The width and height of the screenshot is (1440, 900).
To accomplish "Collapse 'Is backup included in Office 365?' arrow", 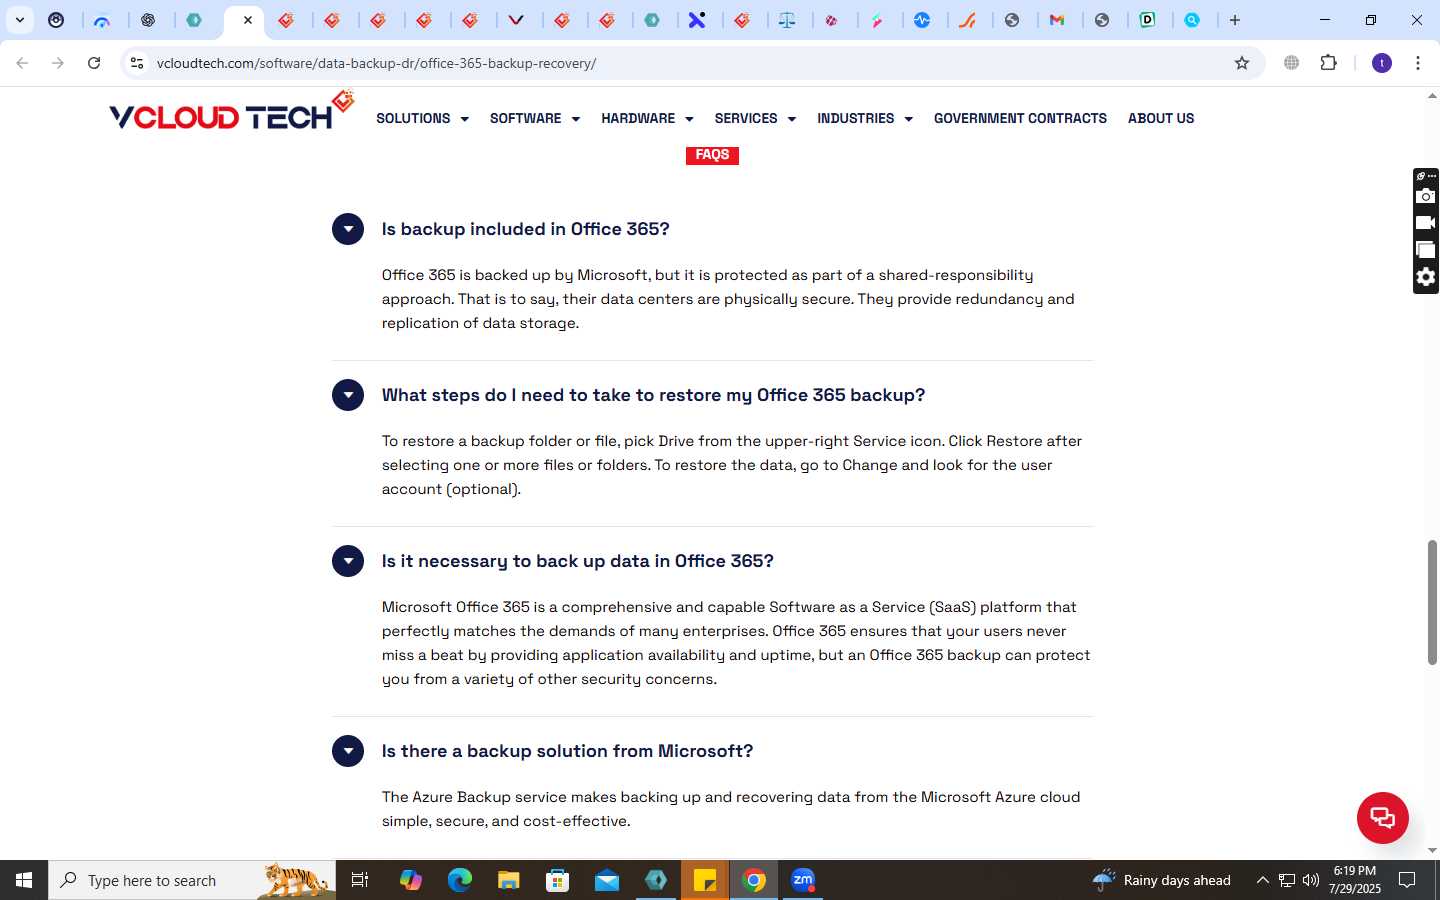I will tap(348, 229).
